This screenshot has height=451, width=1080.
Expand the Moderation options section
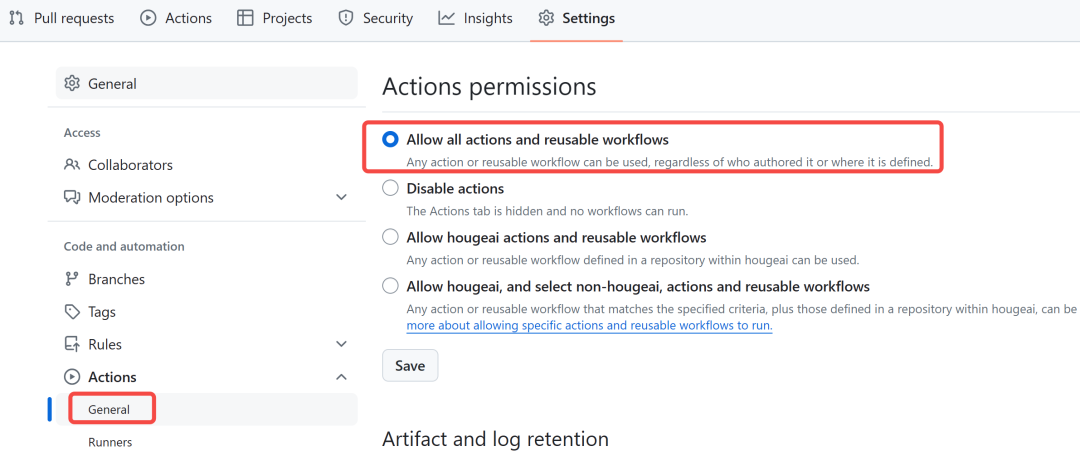(341, 198)
